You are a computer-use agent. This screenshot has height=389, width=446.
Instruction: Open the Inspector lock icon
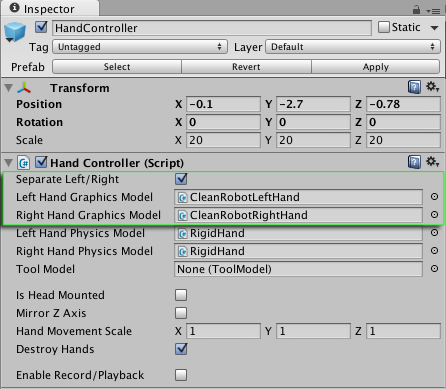point(416,10)
